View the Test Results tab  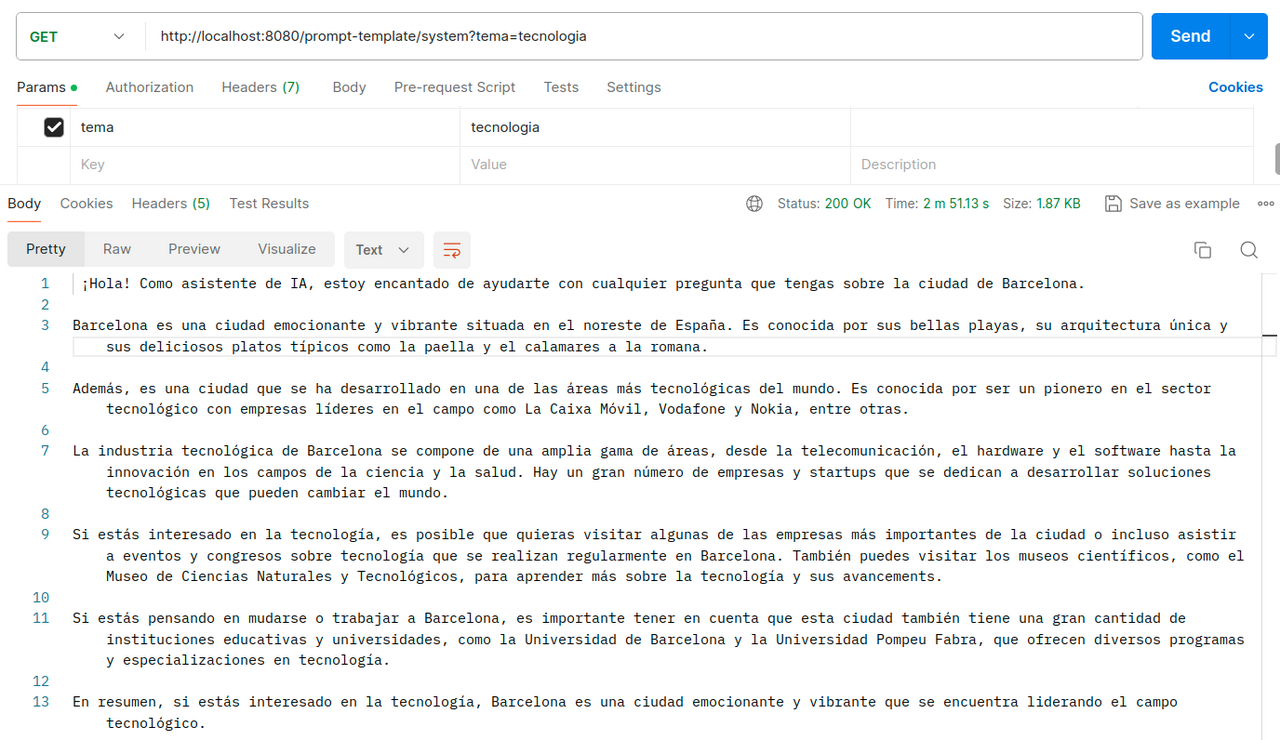269,203
